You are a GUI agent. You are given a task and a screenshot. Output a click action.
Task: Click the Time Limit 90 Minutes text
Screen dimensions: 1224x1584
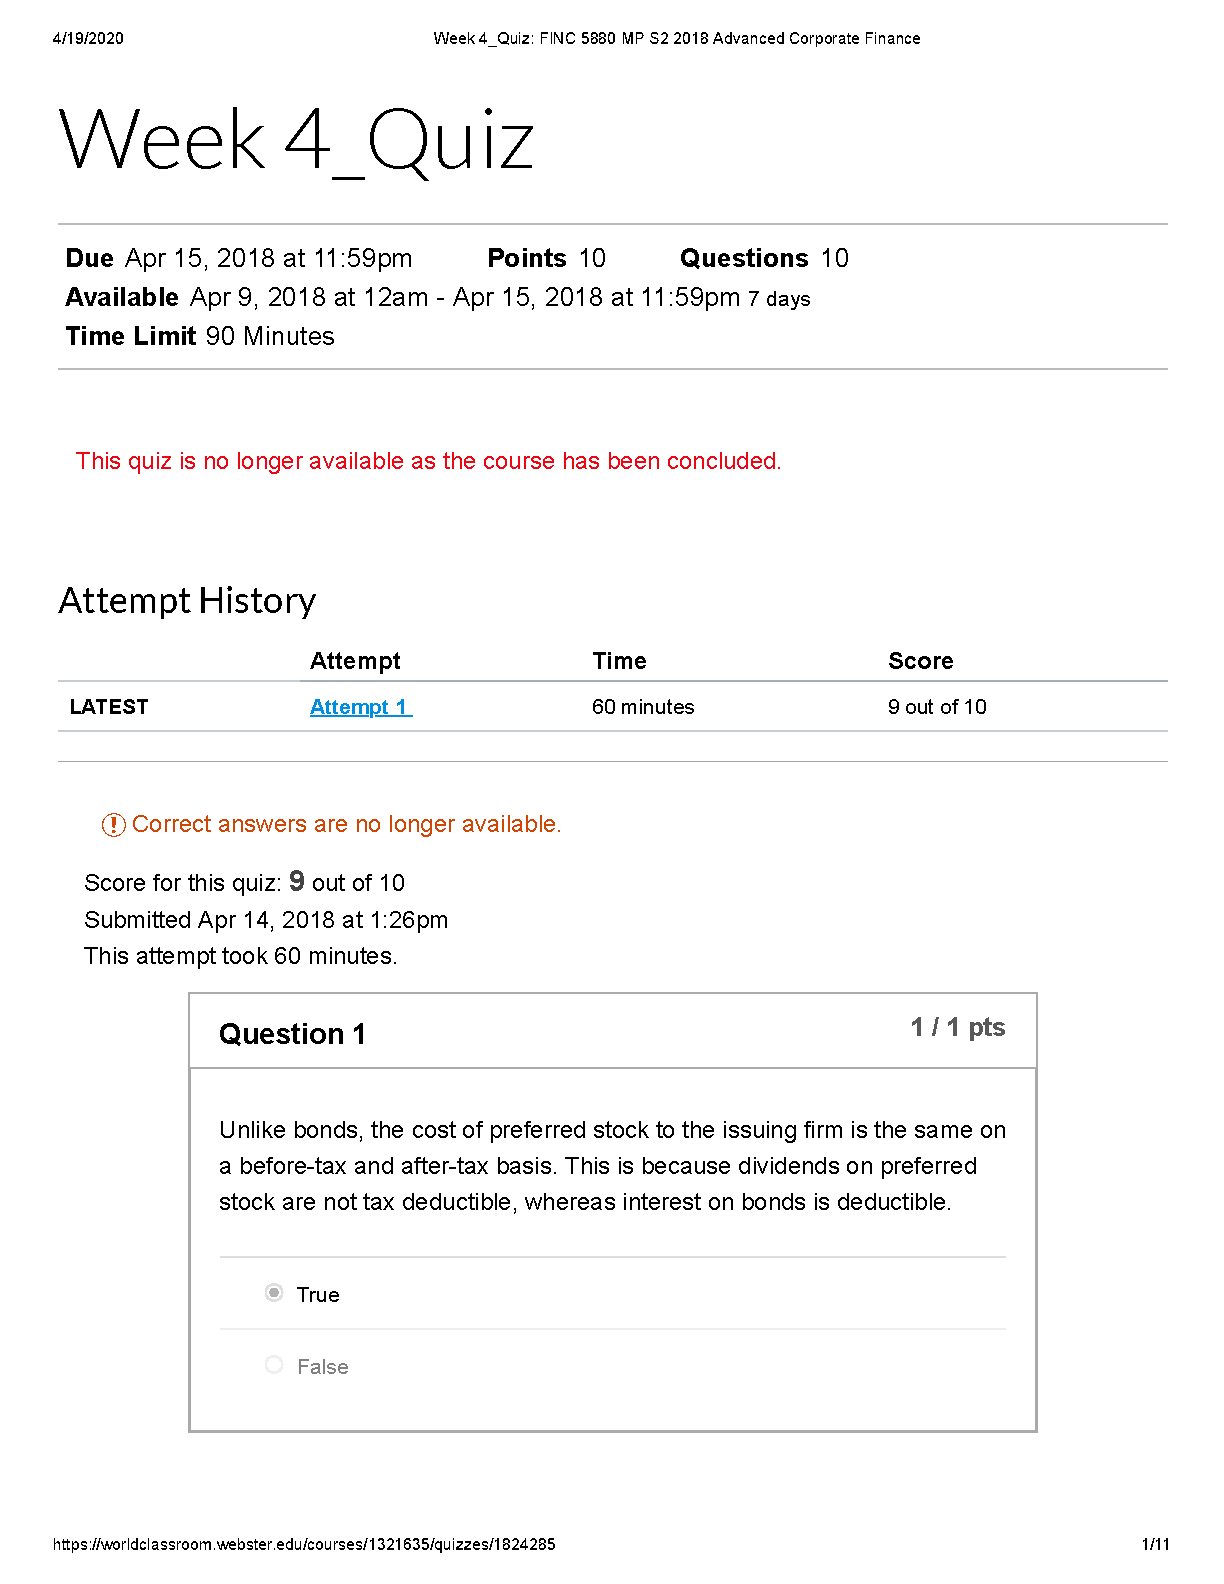point(200,336)
